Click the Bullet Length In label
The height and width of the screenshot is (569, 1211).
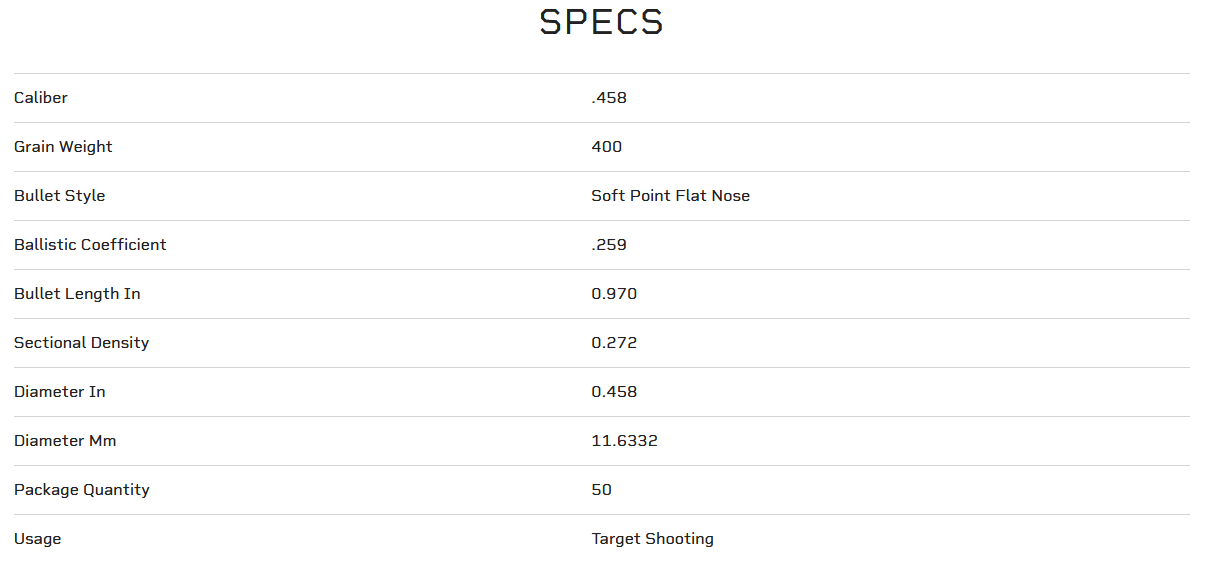tap(77, 294)
